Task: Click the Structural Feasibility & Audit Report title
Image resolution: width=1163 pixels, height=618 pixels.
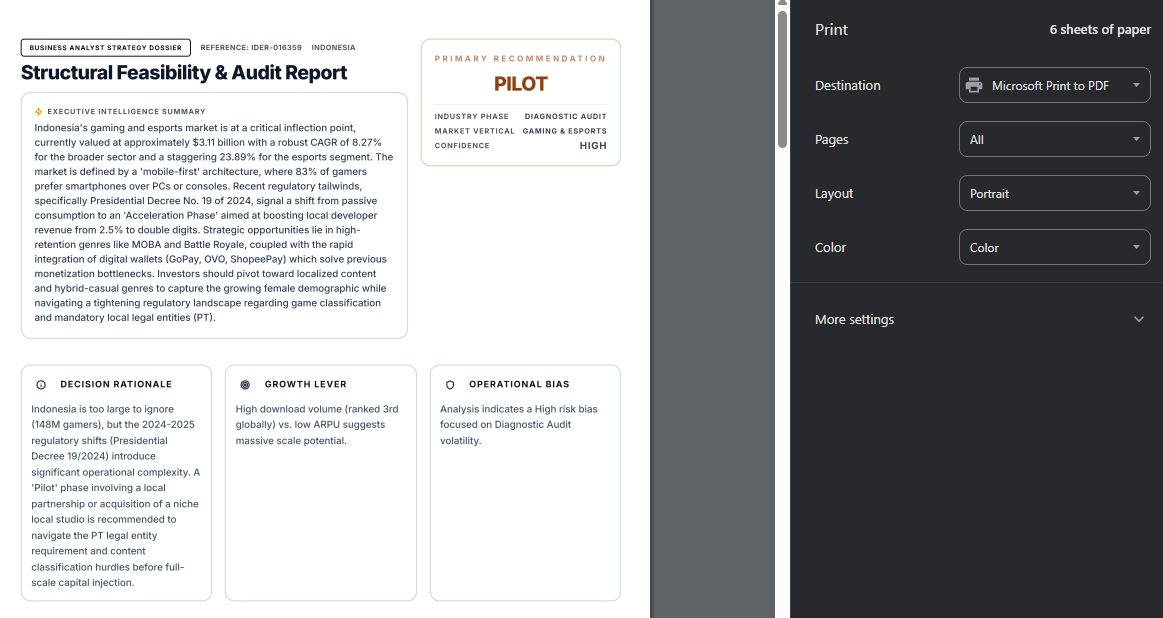Action: click(x=184, y=72)
